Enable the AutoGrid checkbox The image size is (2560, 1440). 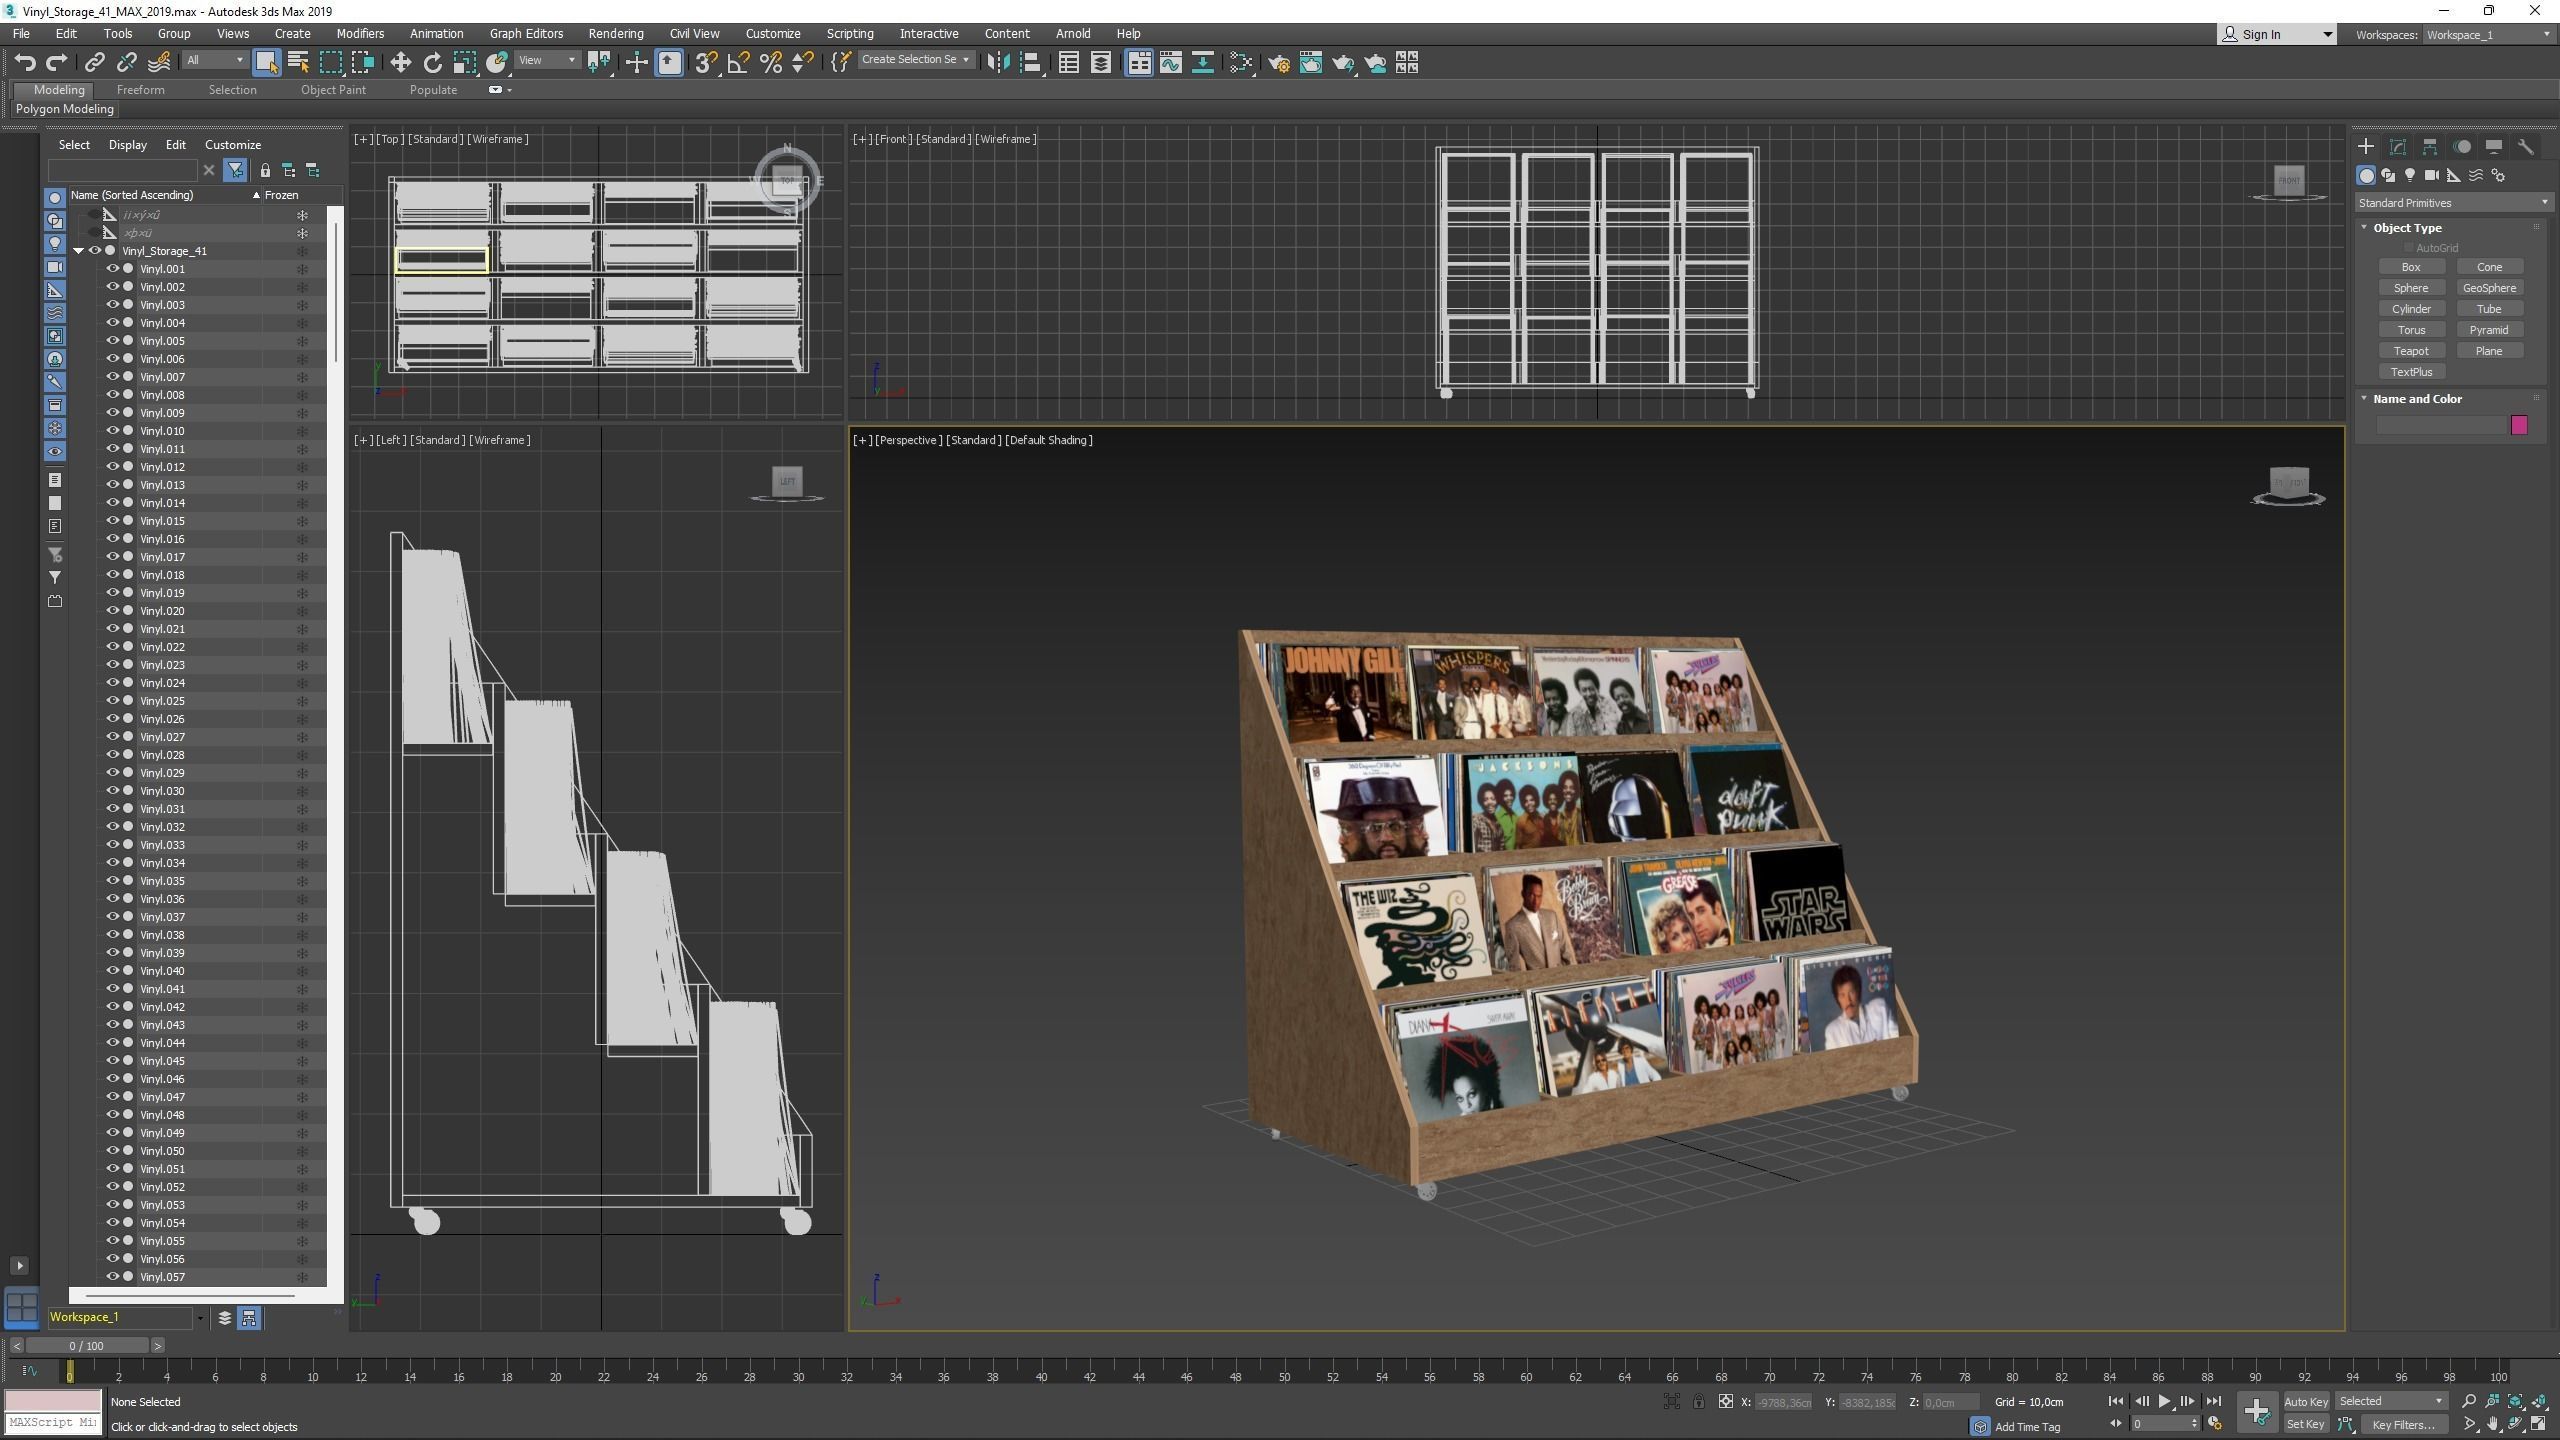point(2409,248)
